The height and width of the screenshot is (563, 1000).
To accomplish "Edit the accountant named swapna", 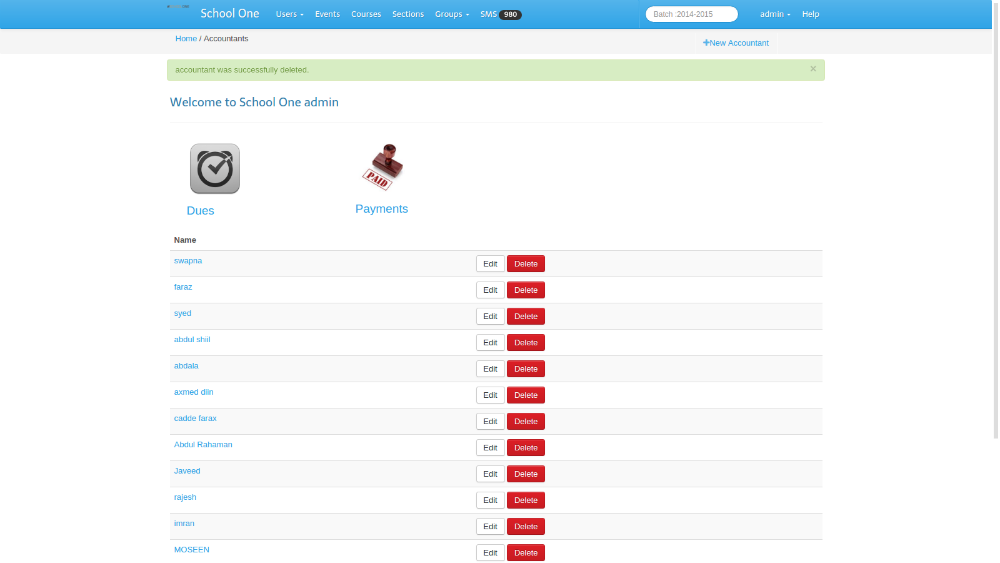I will pyautogui.click(x=490, y=264).
